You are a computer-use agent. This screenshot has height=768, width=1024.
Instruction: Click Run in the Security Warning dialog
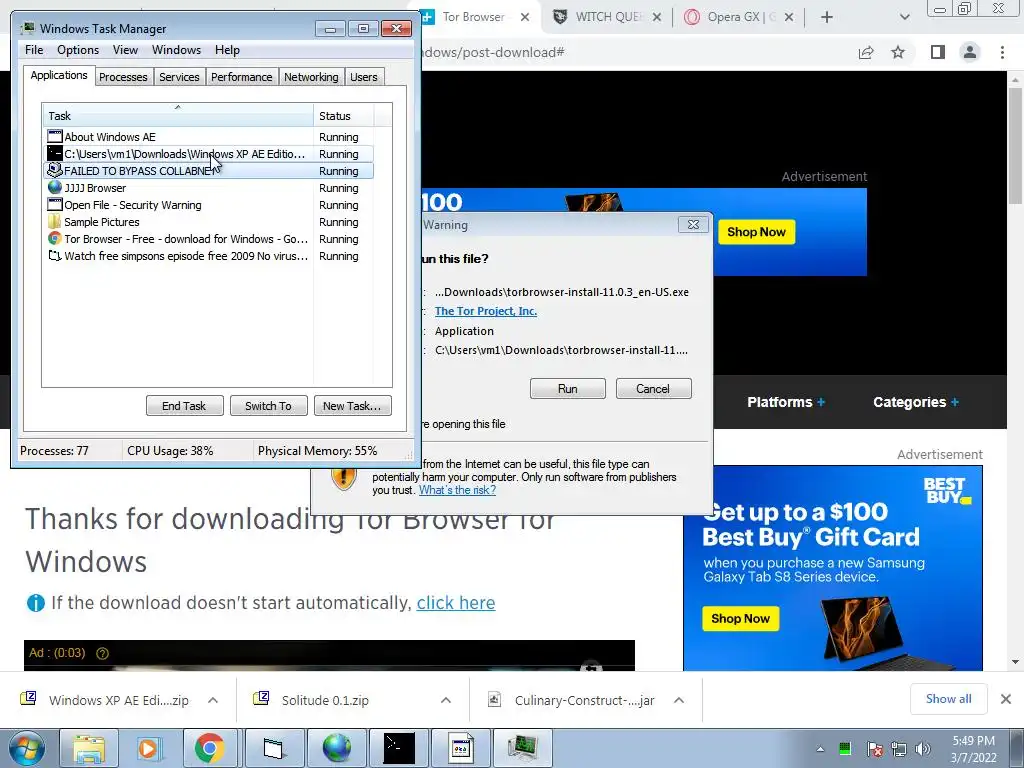(568, 389)
